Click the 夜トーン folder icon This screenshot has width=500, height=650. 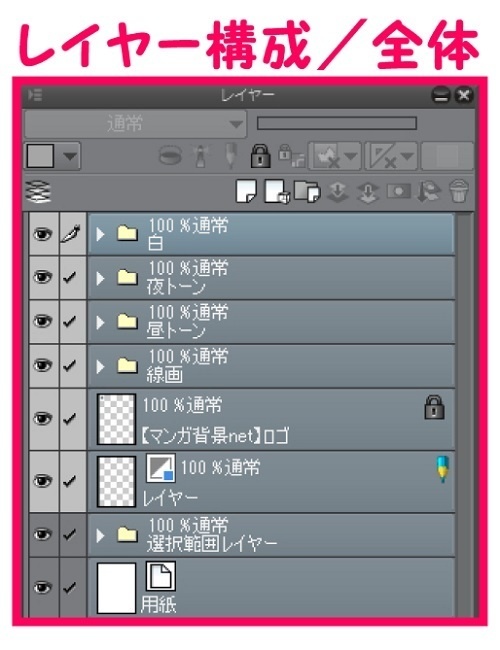127,277
